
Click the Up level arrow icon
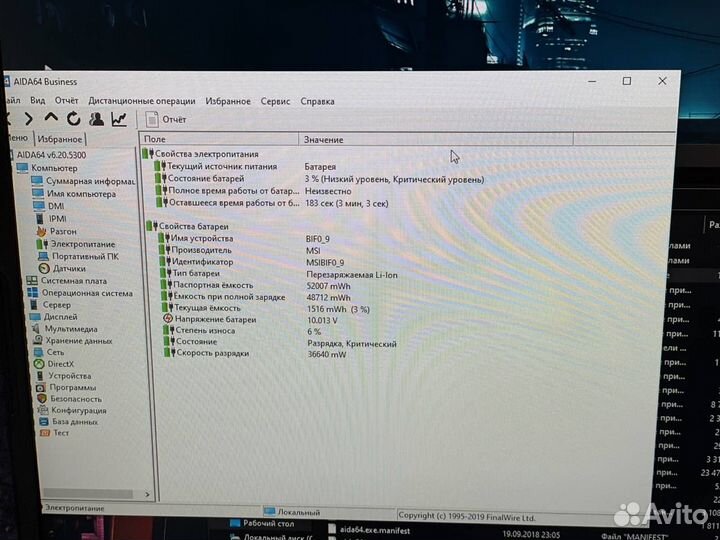[51, 118]
